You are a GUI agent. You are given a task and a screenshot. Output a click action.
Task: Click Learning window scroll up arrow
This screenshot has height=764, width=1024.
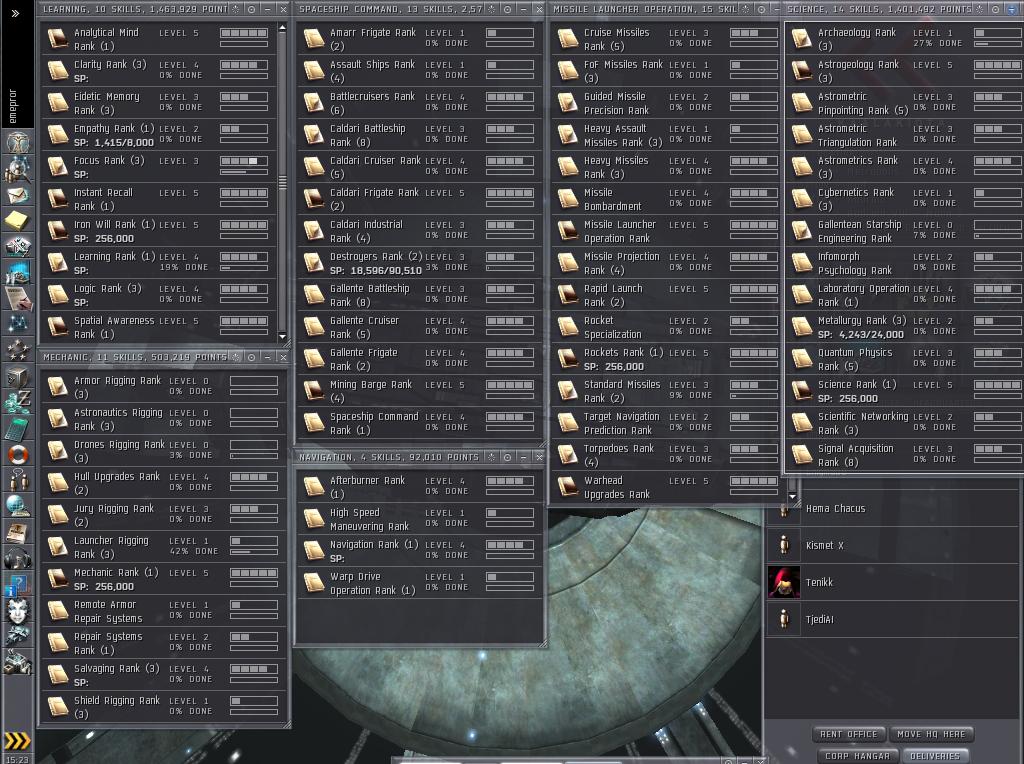[282, 27]
